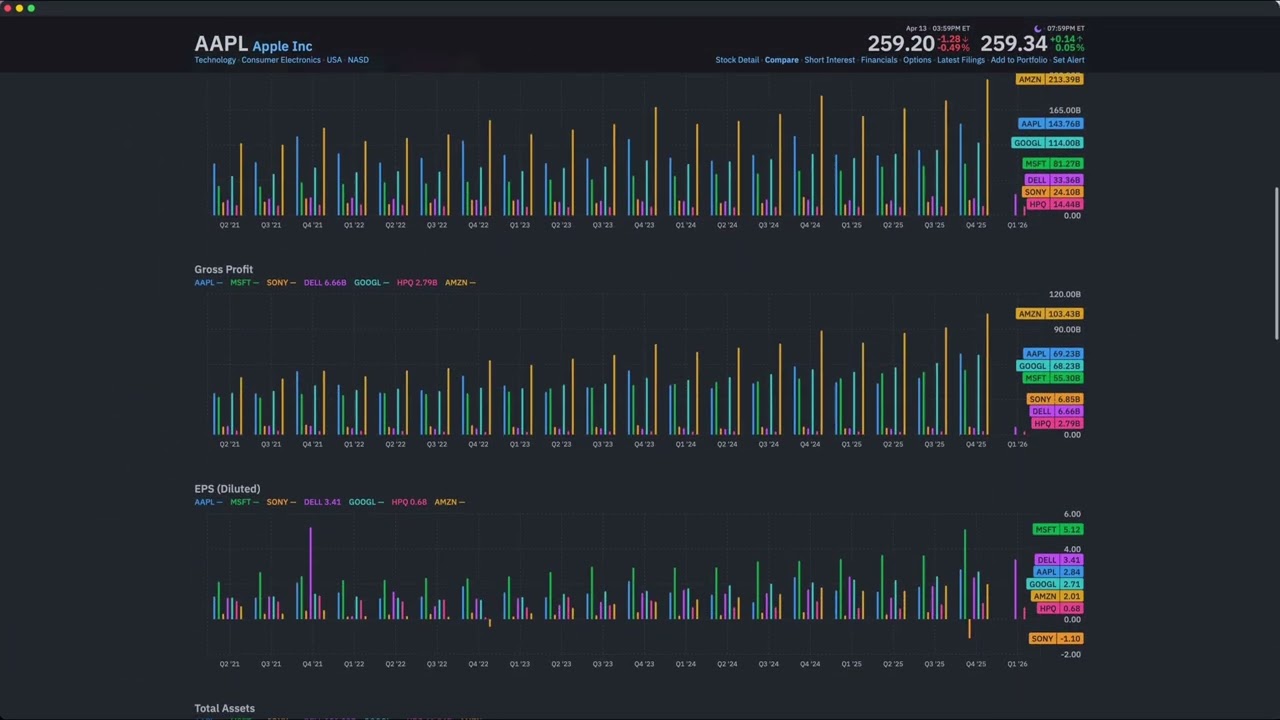This screenshot has height=720, width=1280.
Task: Open the Stock Detail page
Action: pos(737,60)
